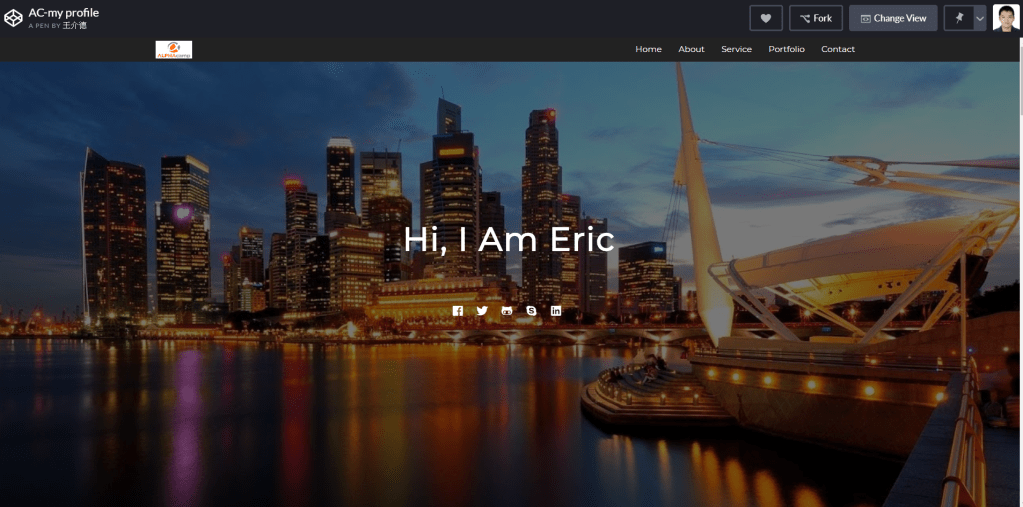Click the GitHub cat icon

(x=507, y=311)
